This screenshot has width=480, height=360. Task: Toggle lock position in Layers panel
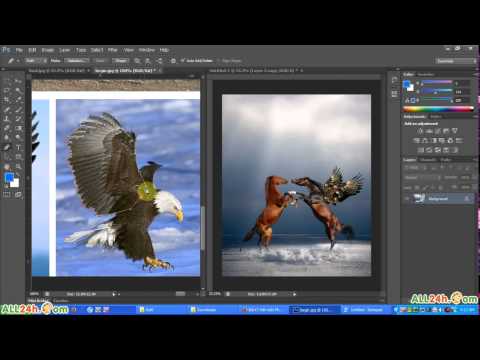pyautogui.click(x=432, y=188)
